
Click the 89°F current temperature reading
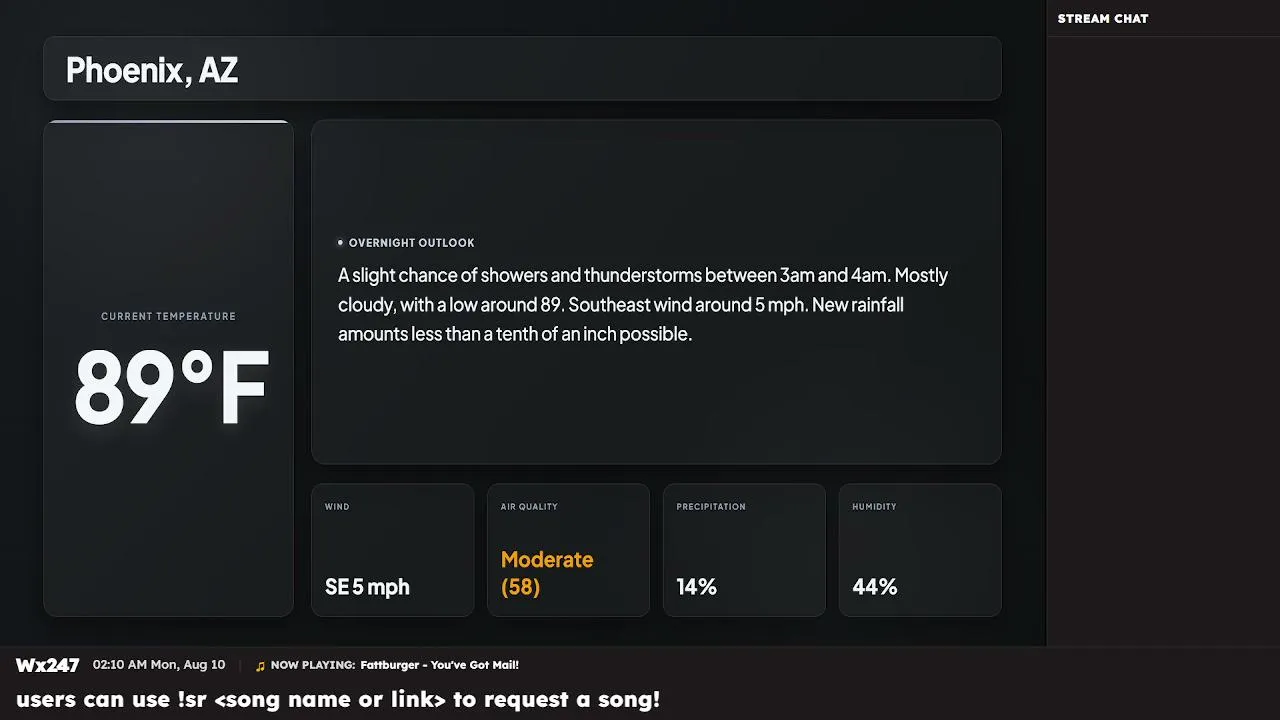[x=171, y=387]
